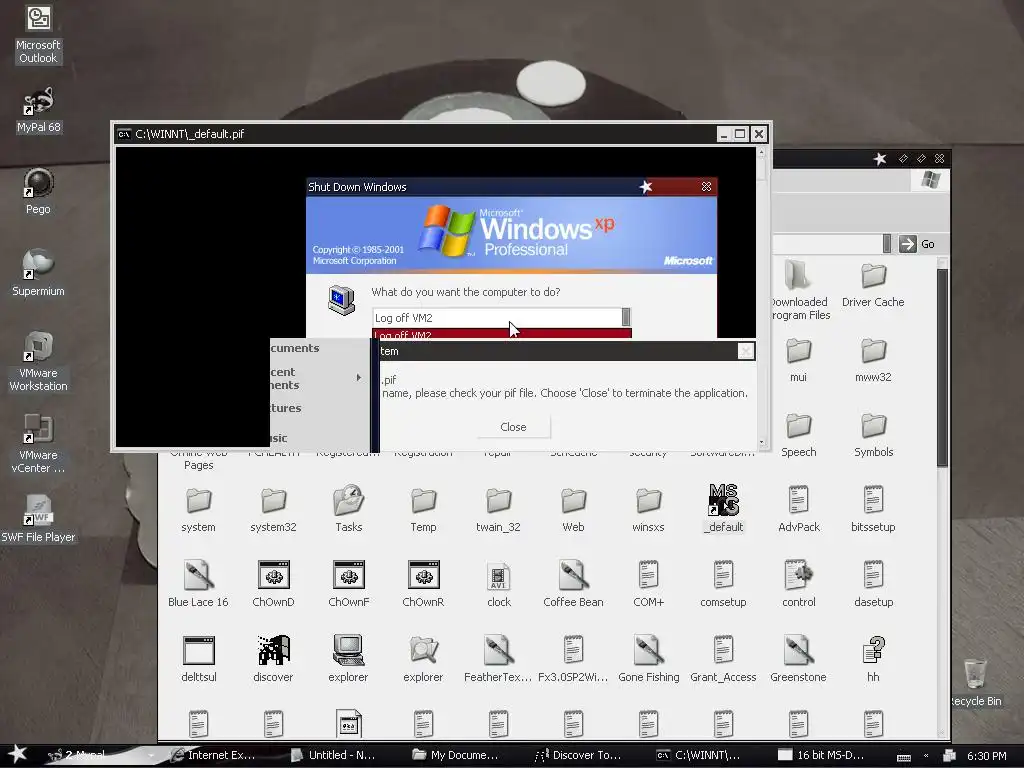Select the MyPal 68 desktop shortcut

click(38, 110)
